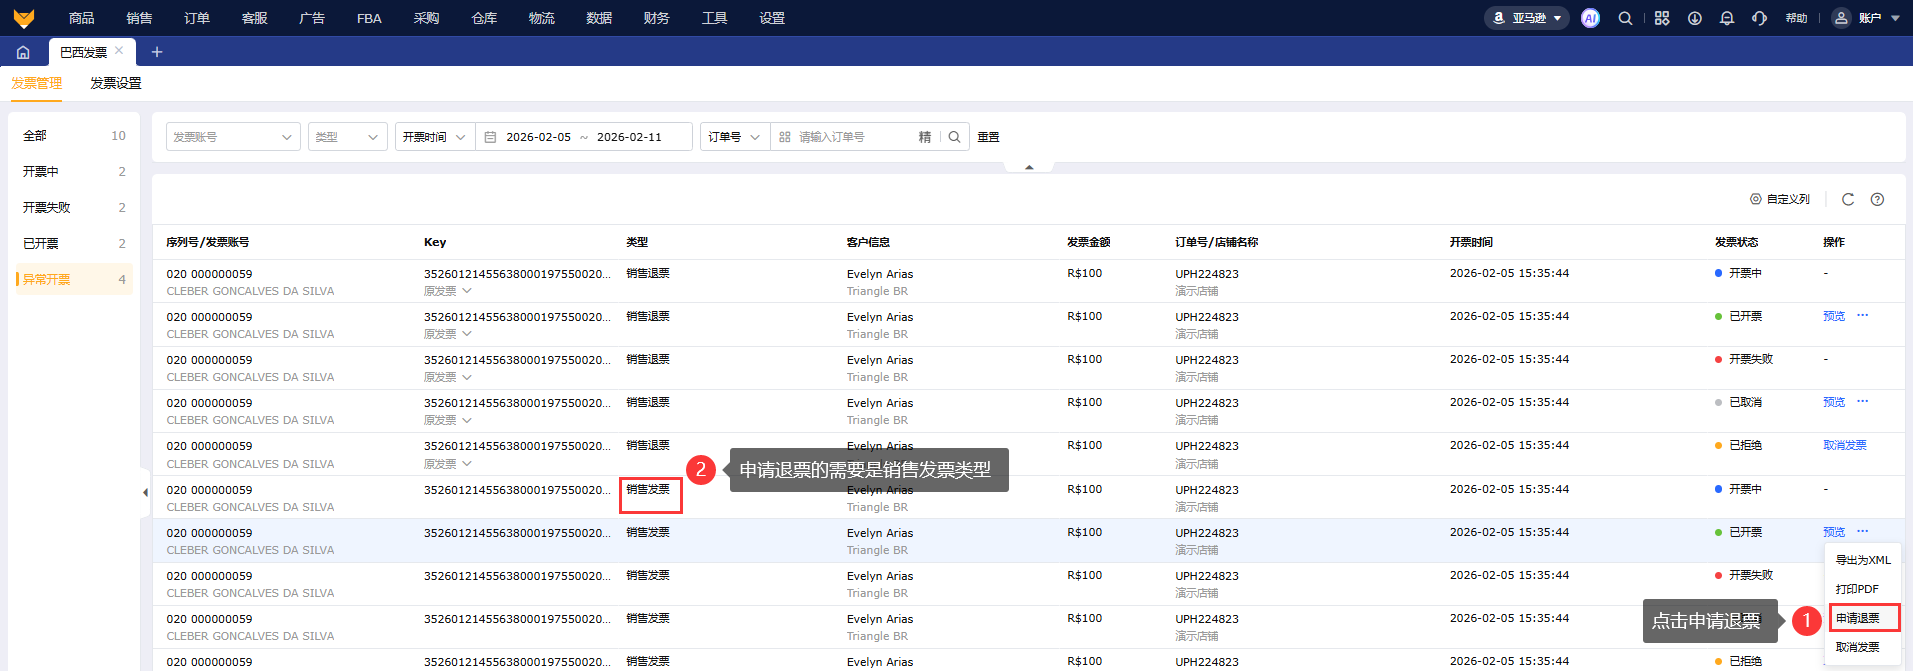Choose 申请退票 from the popup menu
Screen dimensions: 1913x671
(1863, 618)
